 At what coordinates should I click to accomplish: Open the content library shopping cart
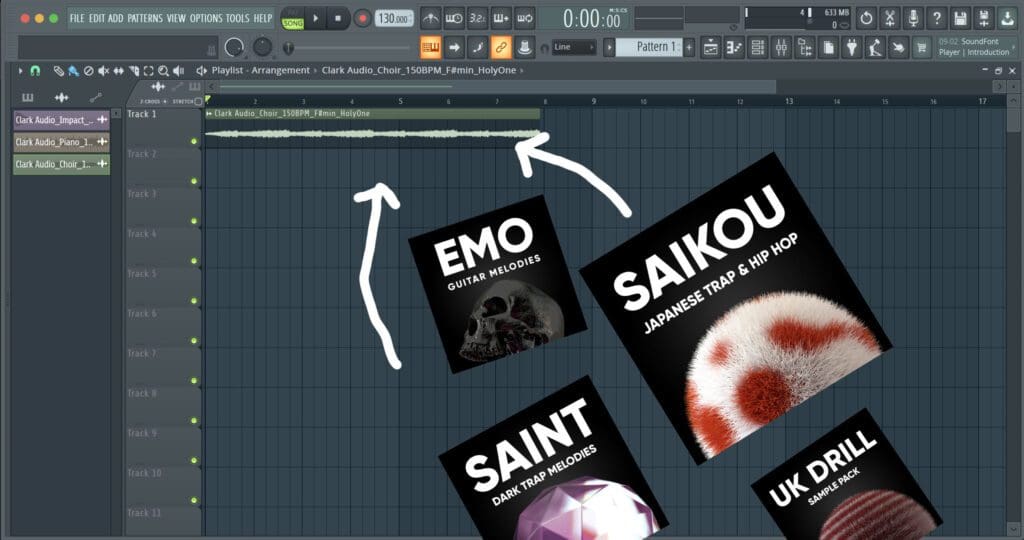click(921, 47)
